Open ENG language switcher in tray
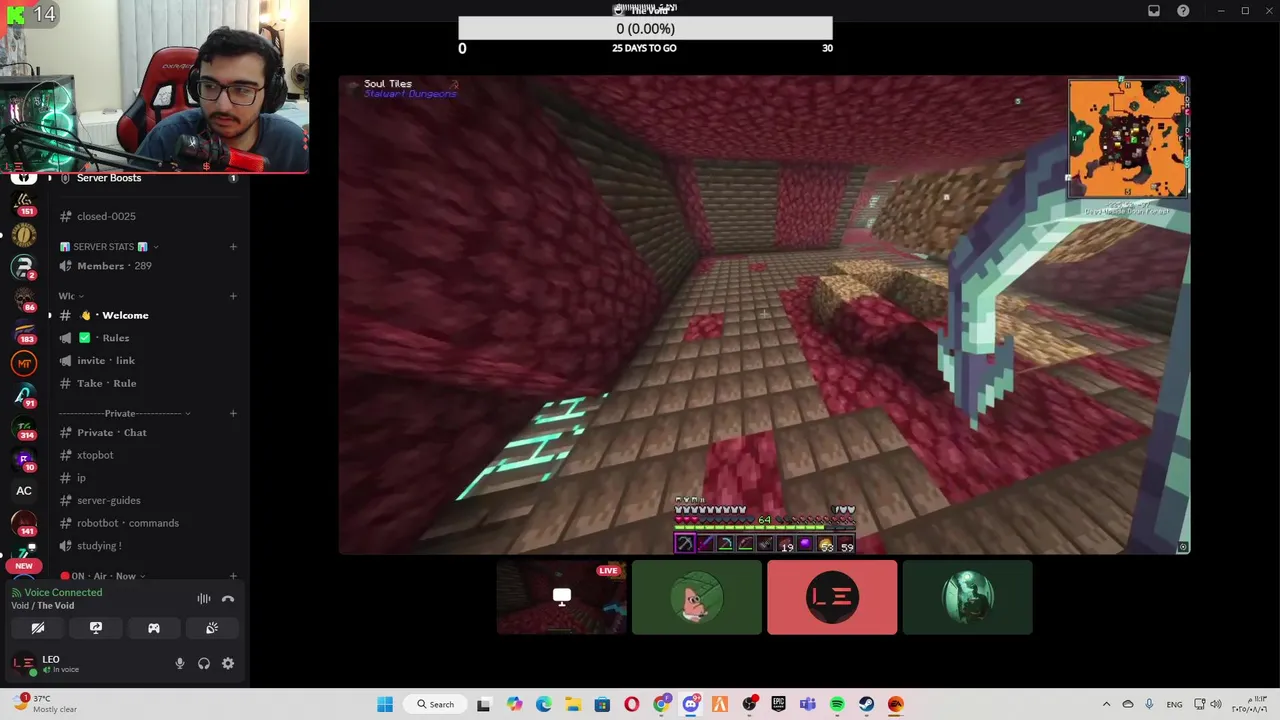The width and height of the screenshot is (1280, 720). tap(1174, 704)
